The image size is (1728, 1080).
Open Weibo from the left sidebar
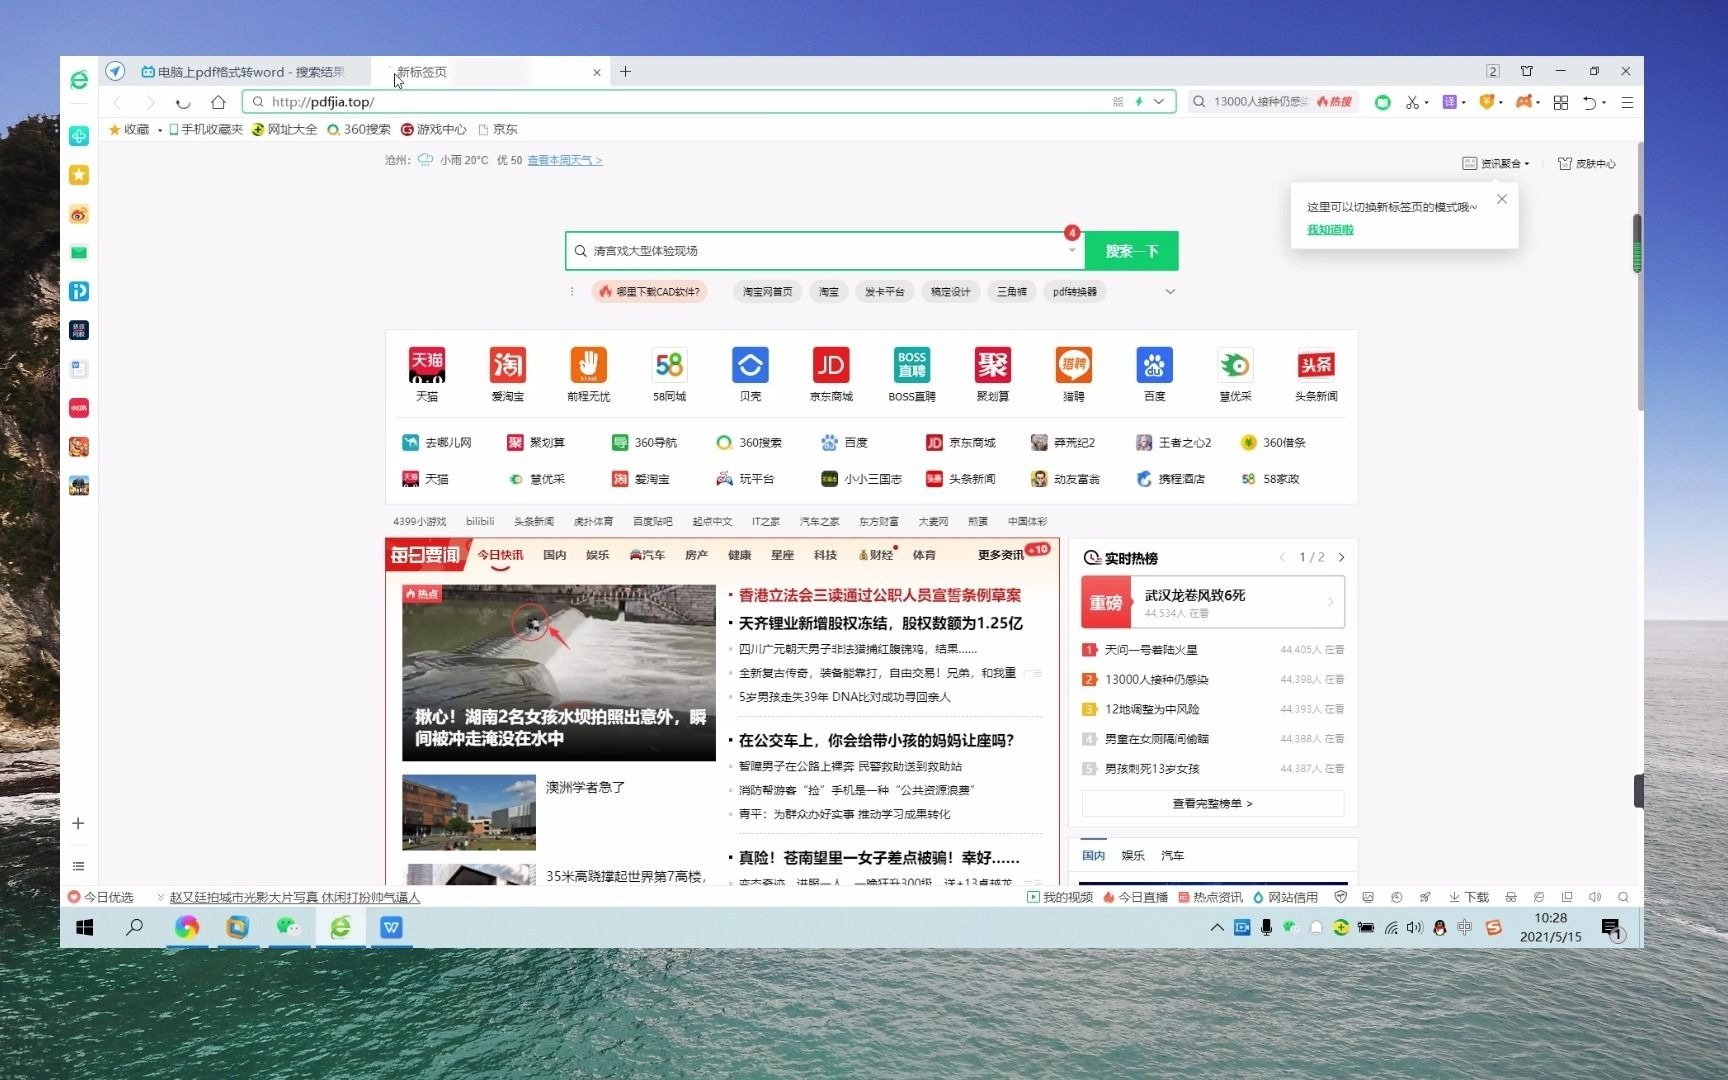click(x=79, y=214)
